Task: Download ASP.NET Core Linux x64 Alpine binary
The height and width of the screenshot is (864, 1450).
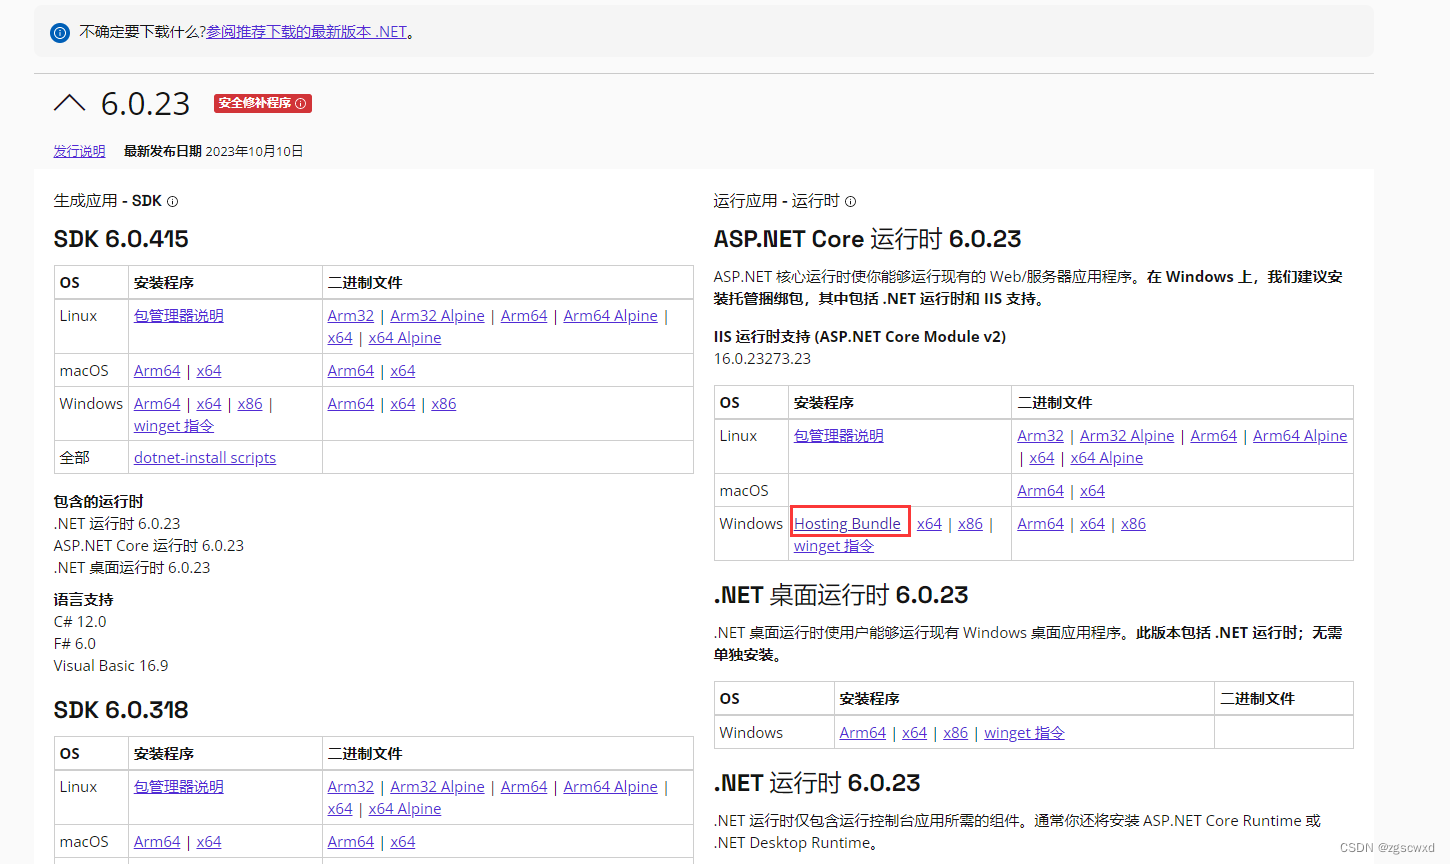Action: [1107, 457]
